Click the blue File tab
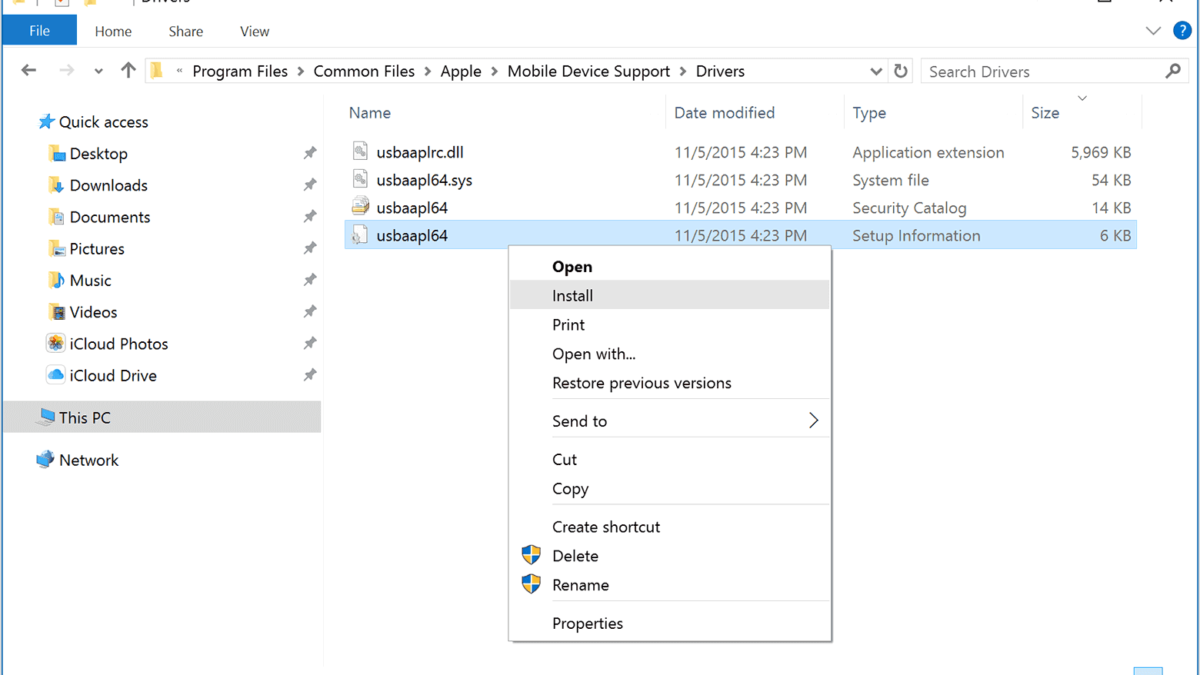 pos(39,31)
